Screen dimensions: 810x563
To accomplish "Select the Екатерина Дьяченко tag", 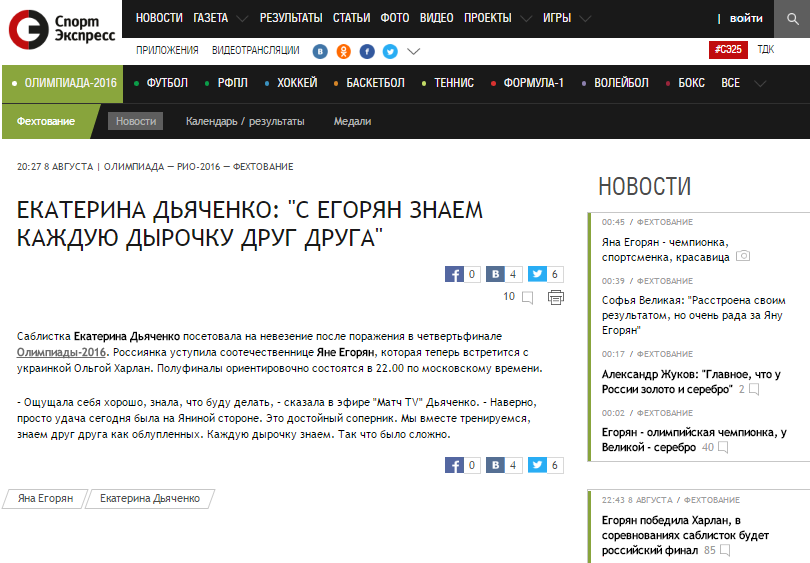I will tap(150, 498).
